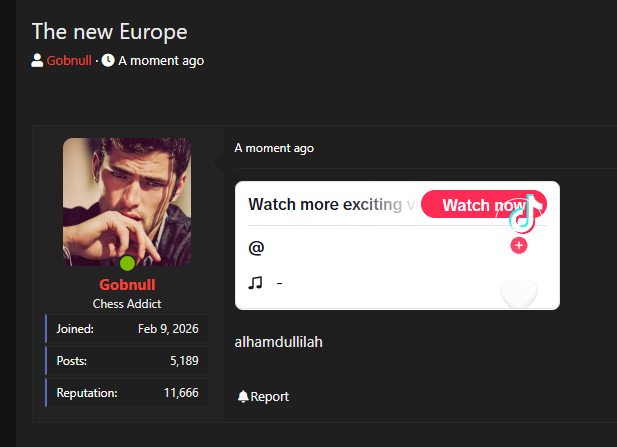Open Gobnull profile link in thread header
617x447 pixels.
click(69, 61)
